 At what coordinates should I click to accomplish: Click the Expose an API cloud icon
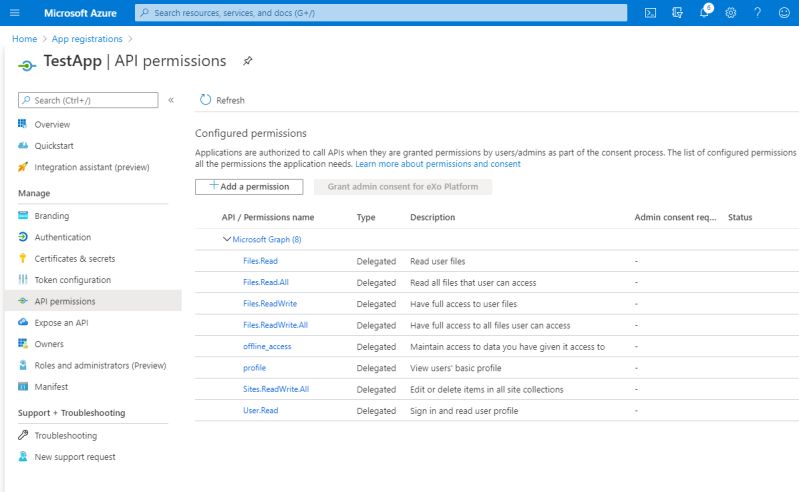pyautogui.click(x=23, y=322)
